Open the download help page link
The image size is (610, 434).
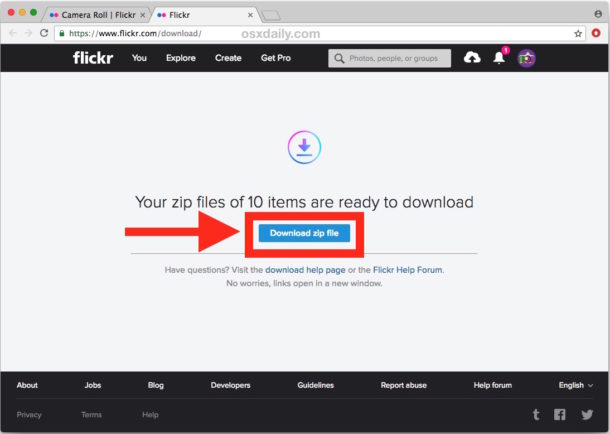tap(305, 270)
